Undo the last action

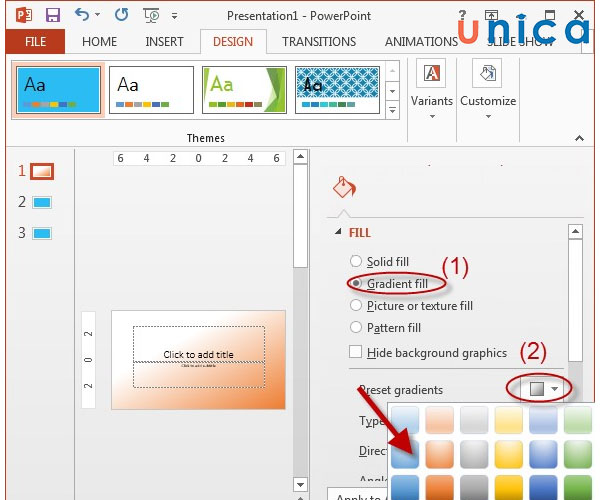pyautogui.click(x=82, y=15)
